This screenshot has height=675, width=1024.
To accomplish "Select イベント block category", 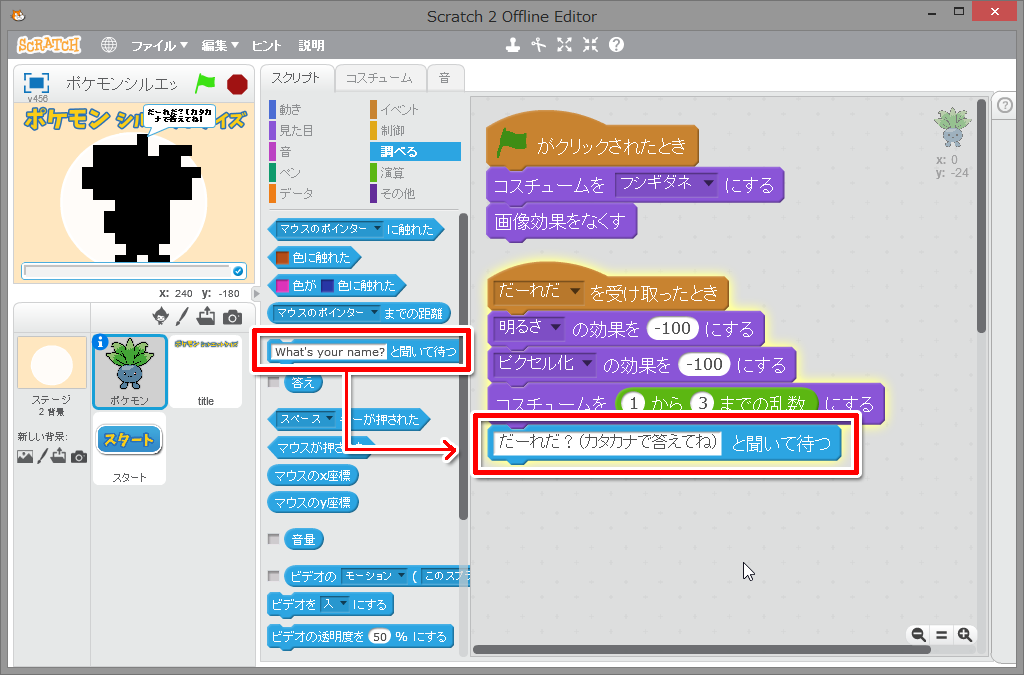I will pyautogui.click(x=399, y=109).
